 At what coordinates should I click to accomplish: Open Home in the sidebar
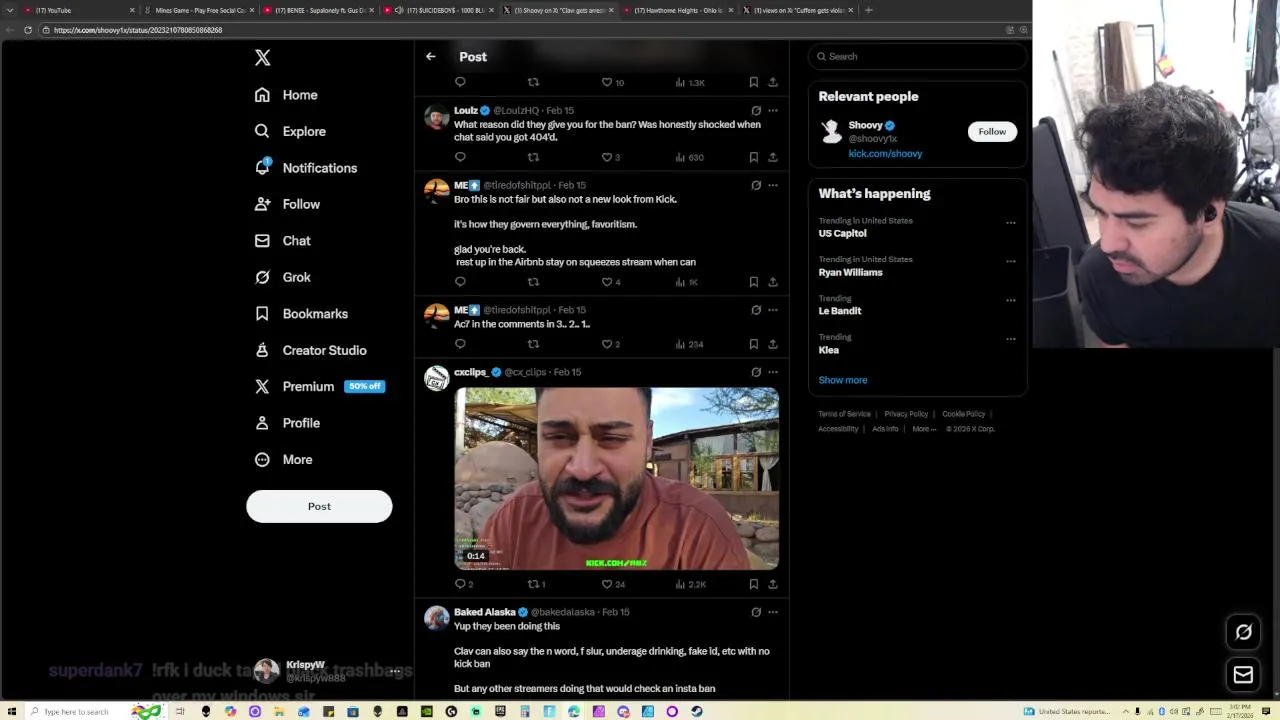pos(286,95)
